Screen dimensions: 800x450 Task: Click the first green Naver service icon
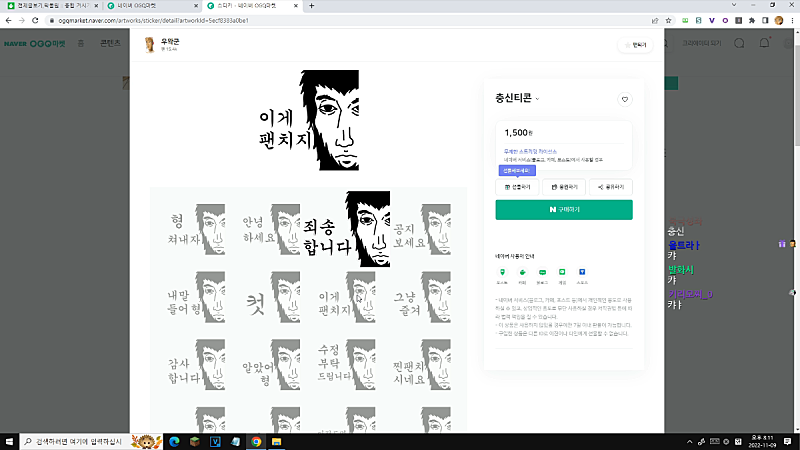pos(502,272)
